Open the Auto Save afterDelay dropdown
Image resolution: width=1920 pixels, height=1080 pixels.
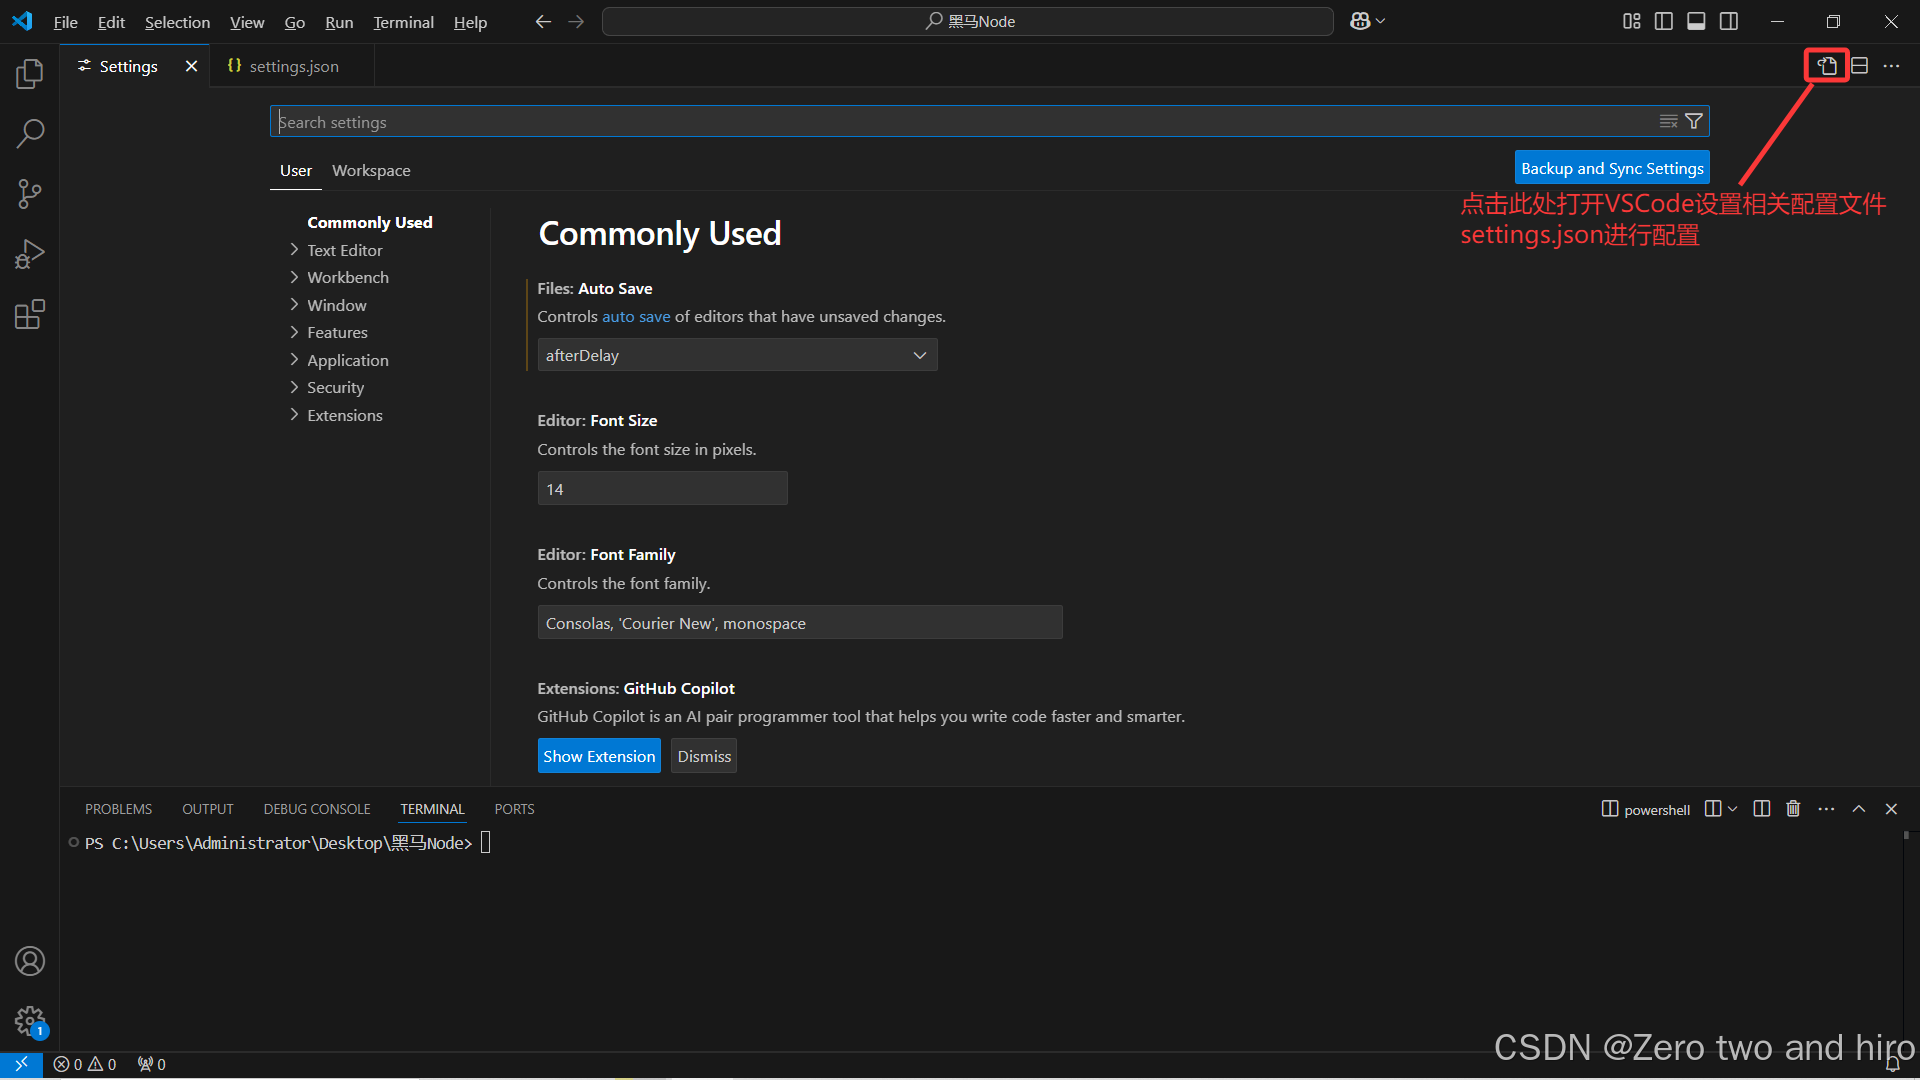tap(737, 355)
